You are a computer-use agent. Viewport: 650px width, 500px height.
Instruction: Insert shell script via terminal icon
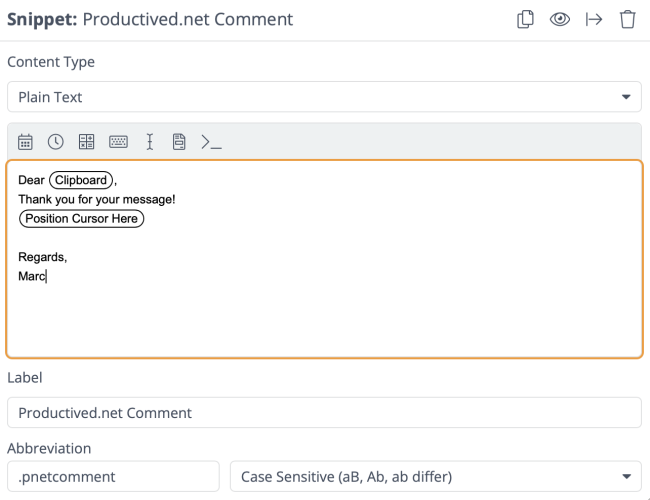[x=211, y=142]
